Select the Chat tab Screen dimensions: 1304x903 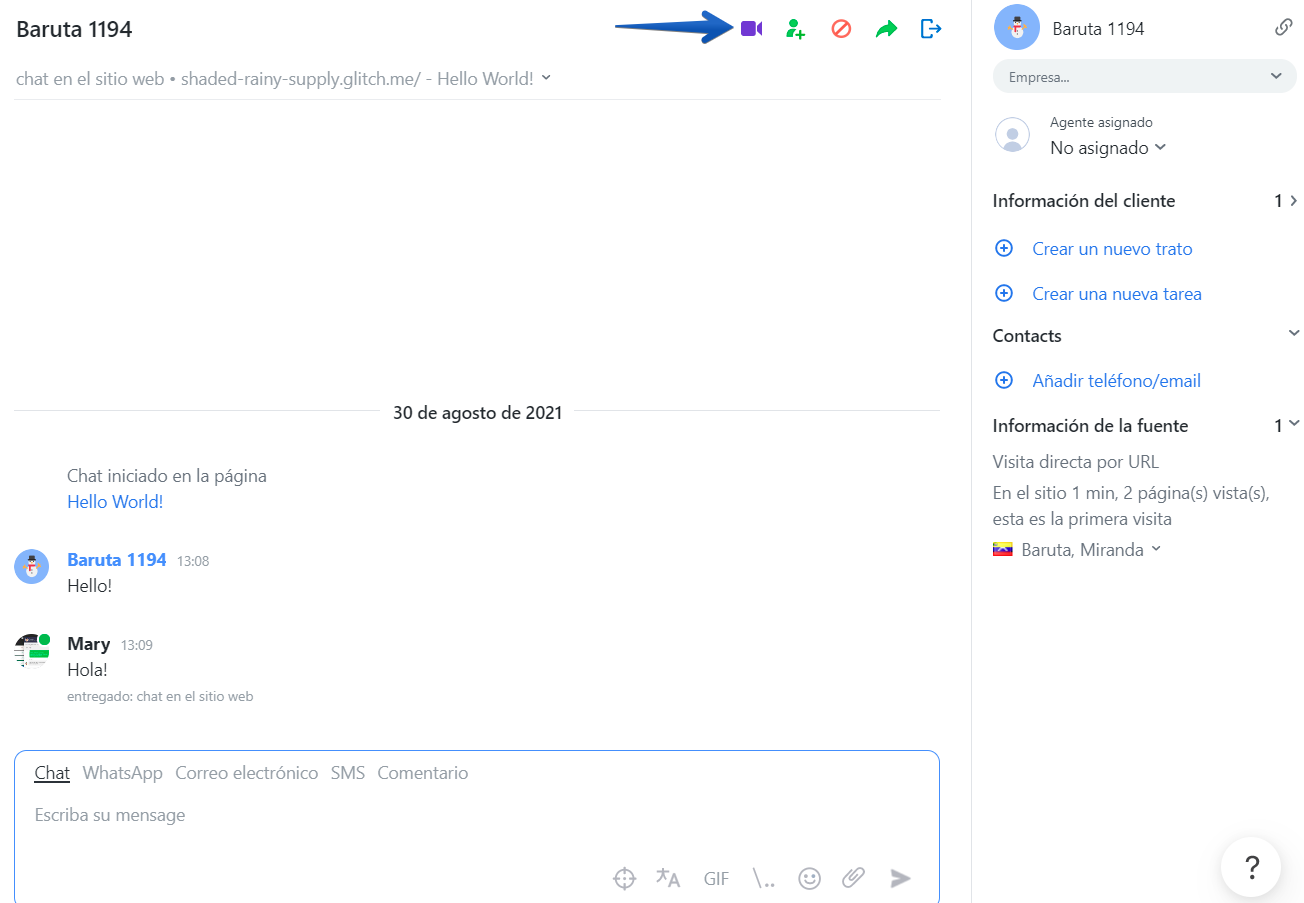pos(52,773)
